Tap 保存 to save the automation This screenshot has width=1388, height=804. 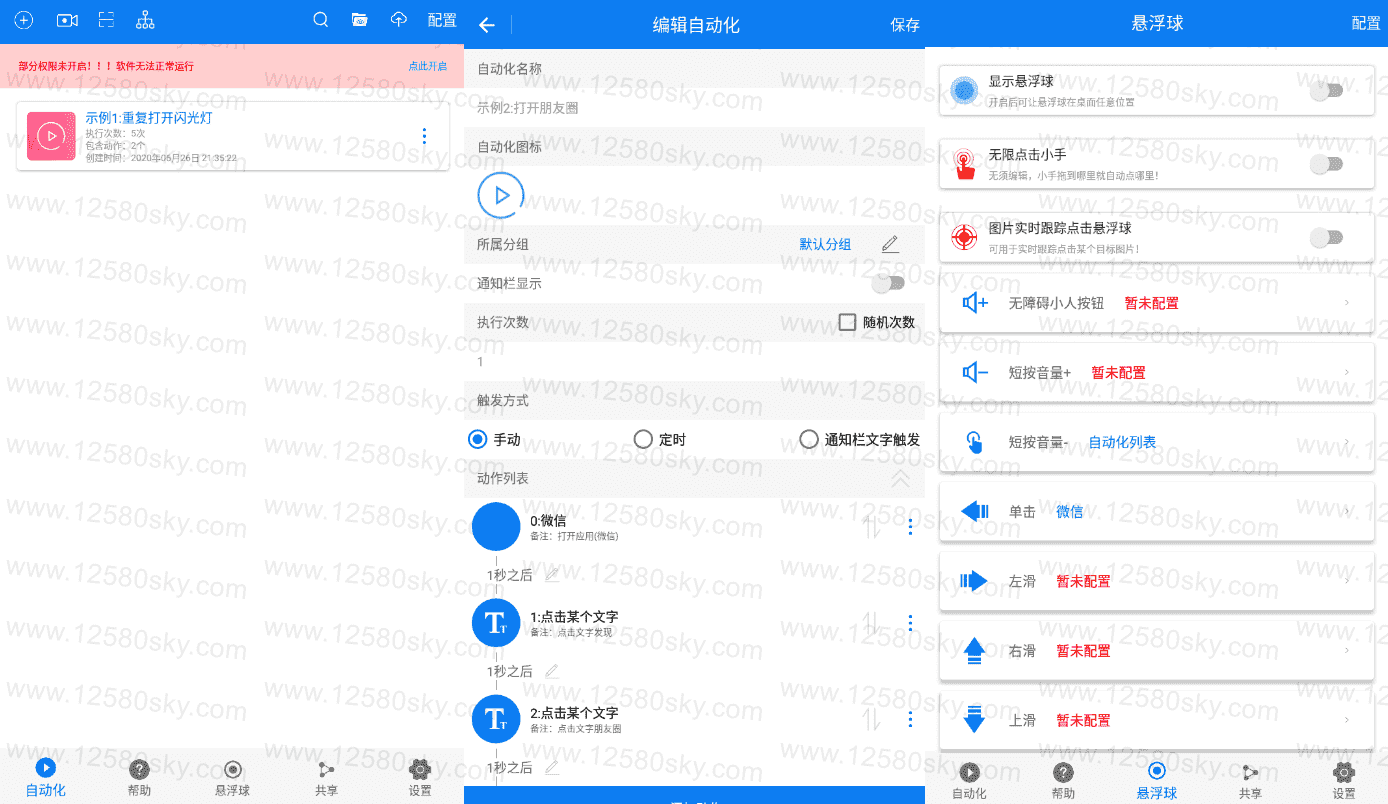pos(905,25)
